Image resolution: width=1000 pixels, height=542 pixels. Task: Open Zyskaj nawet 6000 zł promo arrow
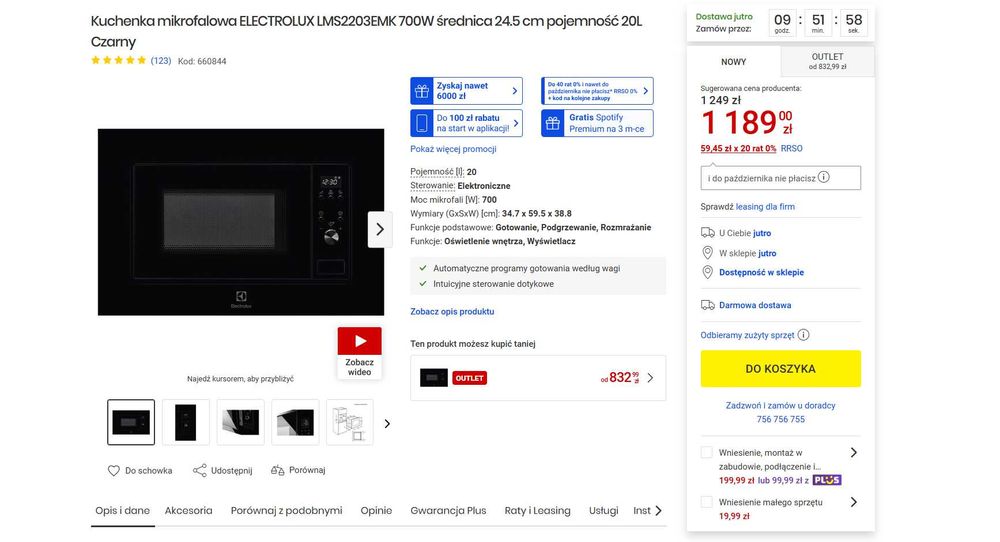(x=515, y=91)
